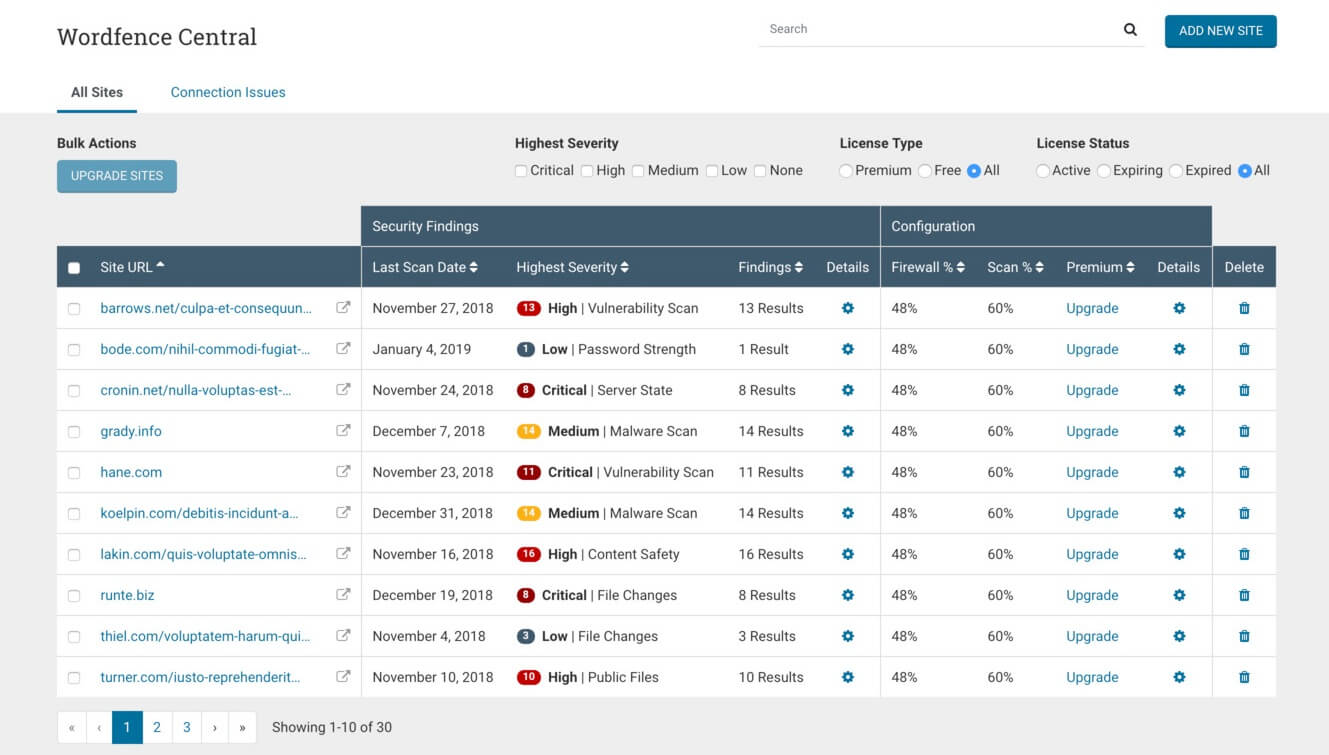Open the runte.biz site link
The height and width of the screenshot is (755, 1329).
point(127,595)
